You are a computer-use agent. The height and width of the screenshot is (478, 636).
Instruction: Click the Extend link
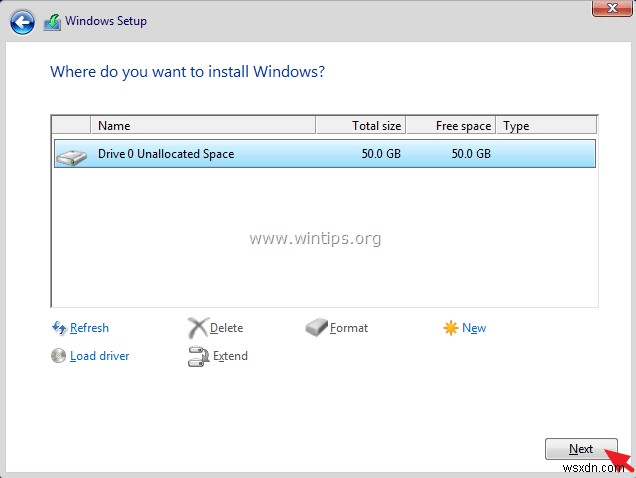pos(230,356)
